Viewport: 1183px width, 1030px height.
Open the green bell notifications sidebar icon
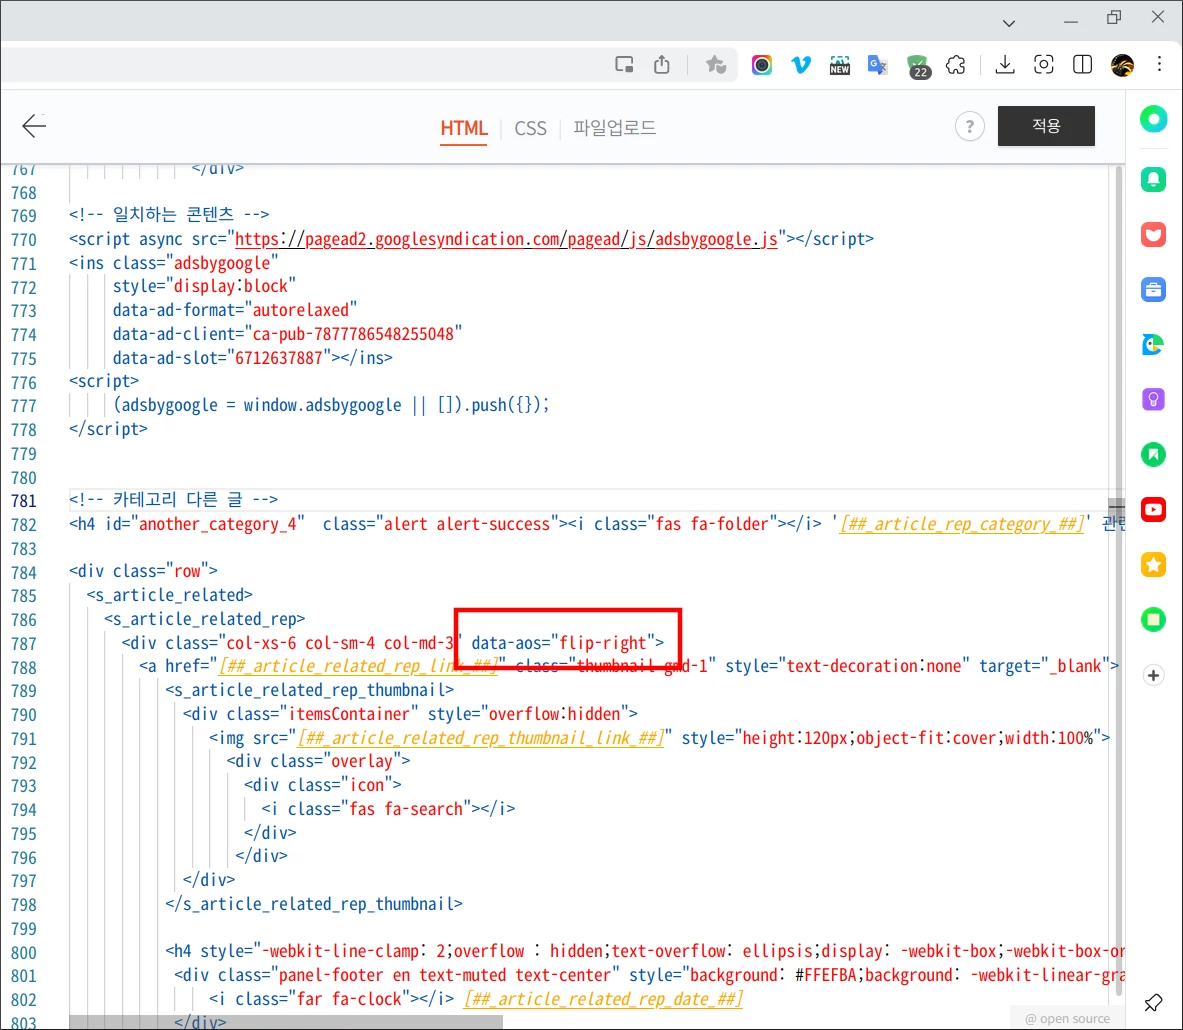tap(1154, 180)
